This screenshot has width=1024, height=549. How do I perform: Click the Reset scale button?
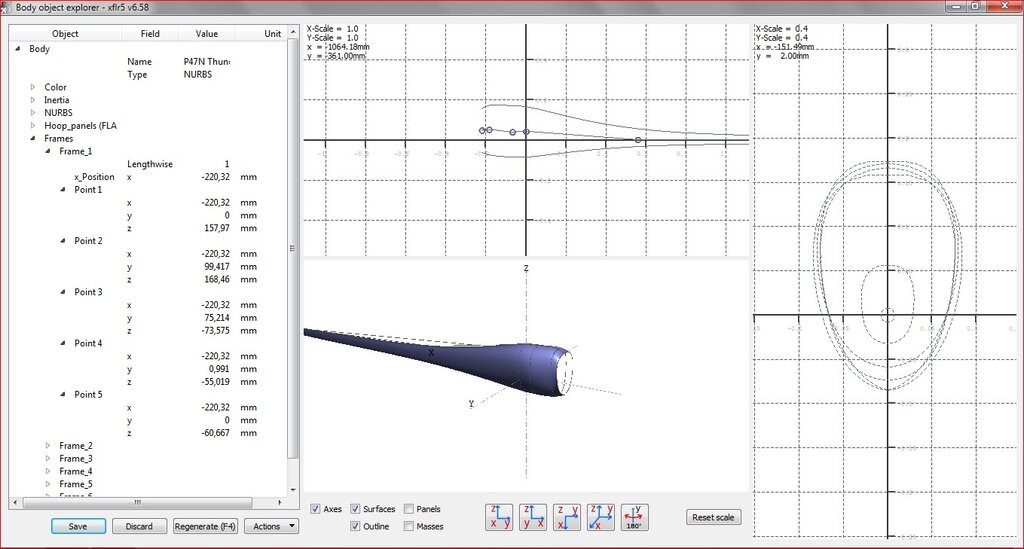click(x=715, y=517)
